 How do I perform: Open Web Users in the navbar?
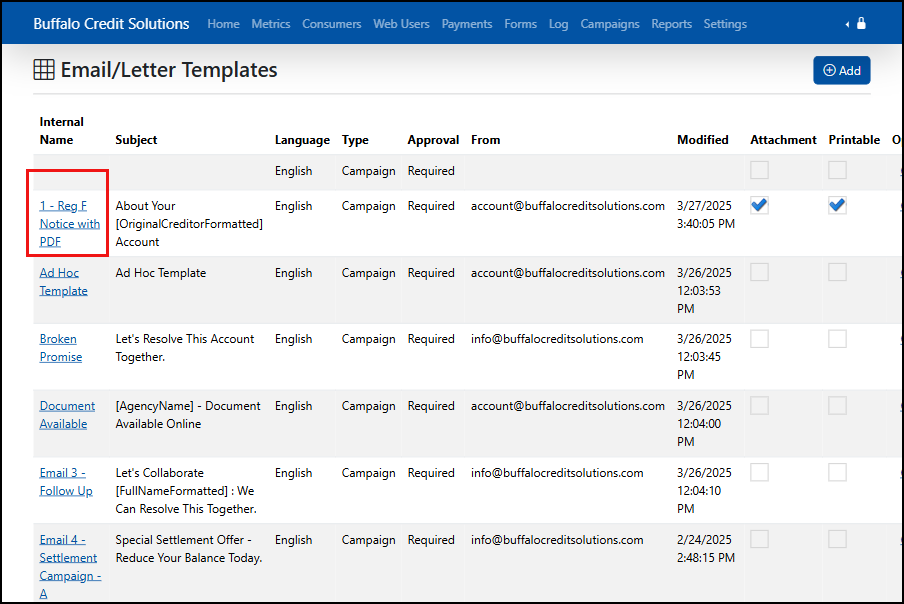tap(401, 24)
